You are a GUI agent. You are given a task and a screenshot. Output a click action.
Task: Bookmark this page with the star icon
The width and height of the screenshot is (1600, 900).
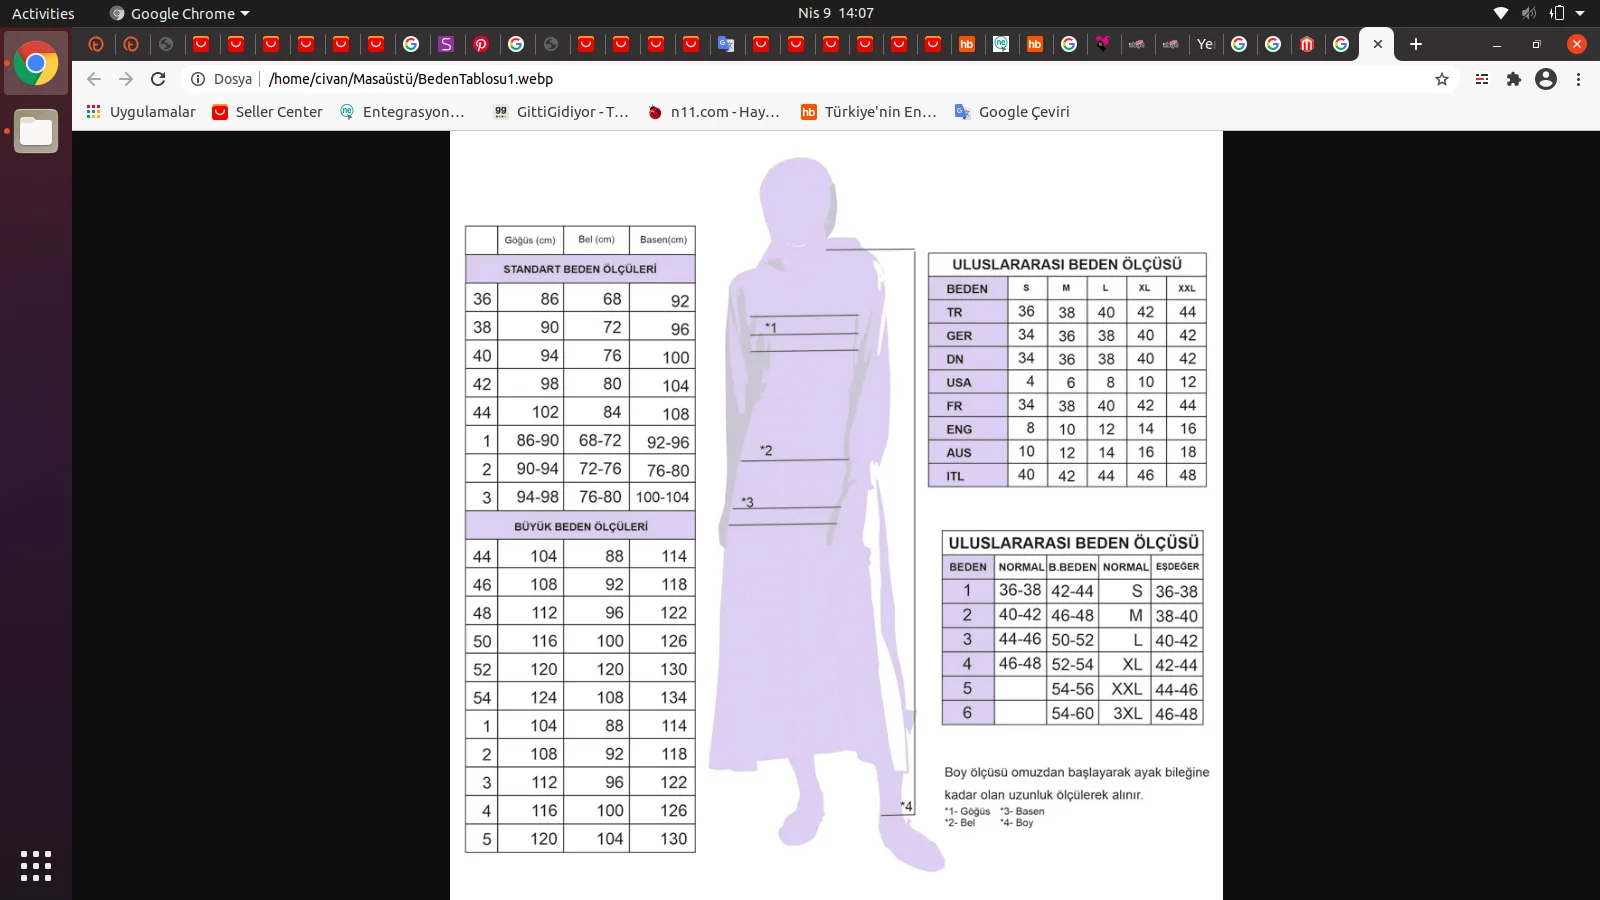click(1442, 79)
